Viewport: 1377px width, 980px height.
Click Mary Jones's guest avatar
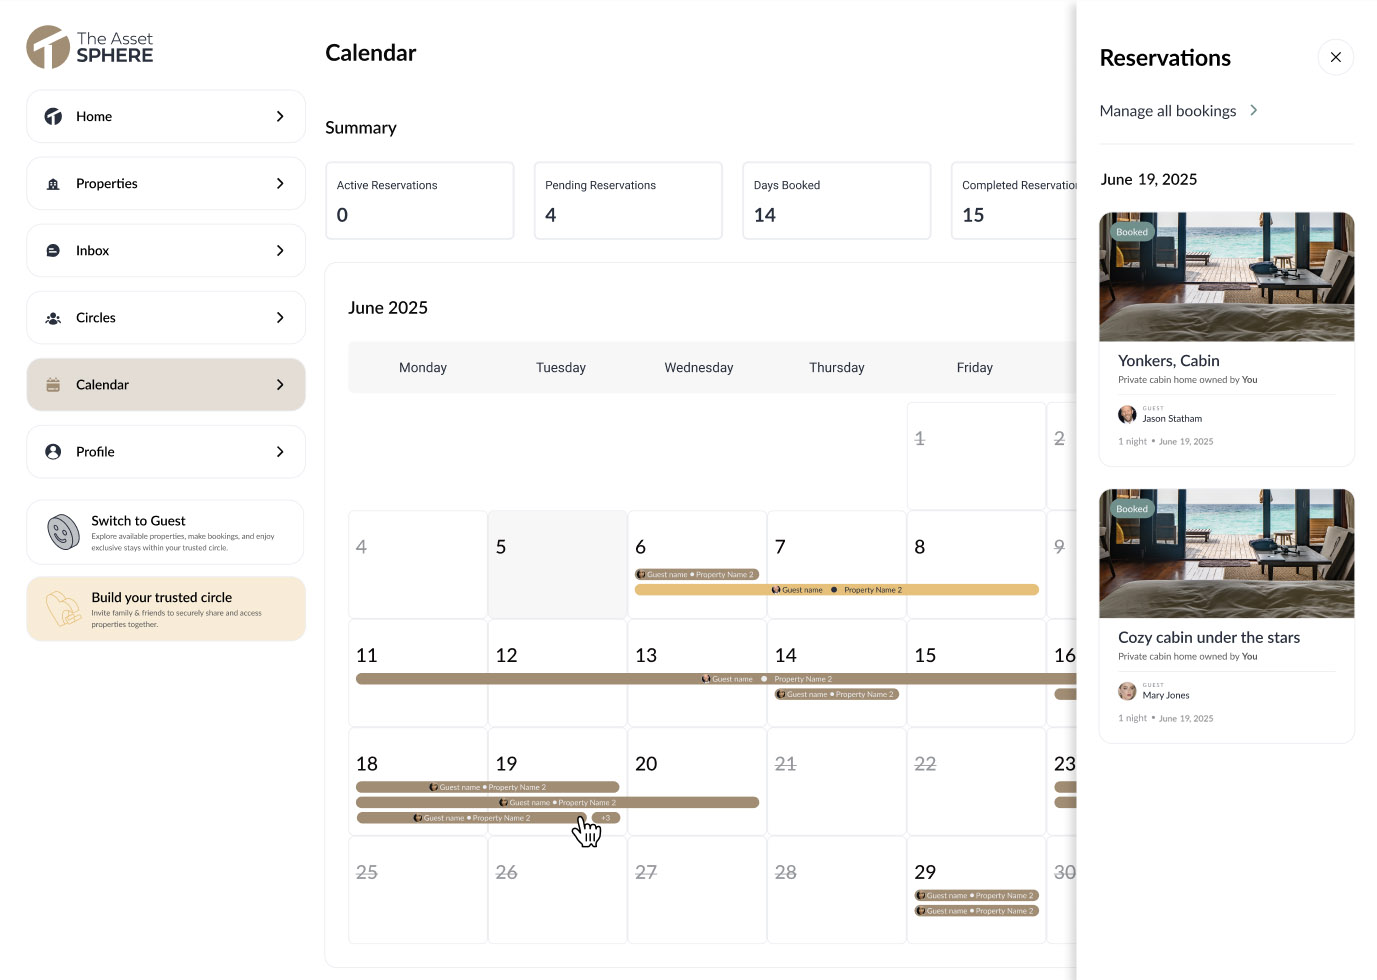(x=1127, y=692)
